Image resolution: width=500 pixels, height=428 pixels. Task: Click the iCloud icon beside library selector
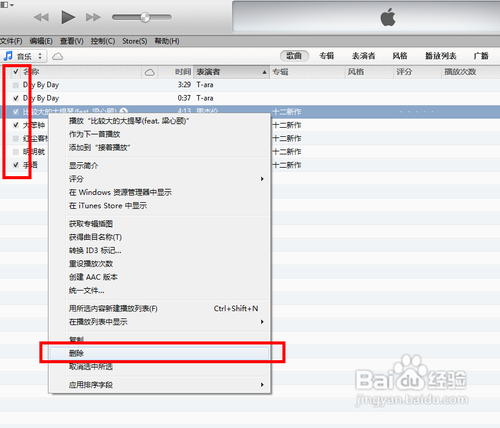point(58,56)
